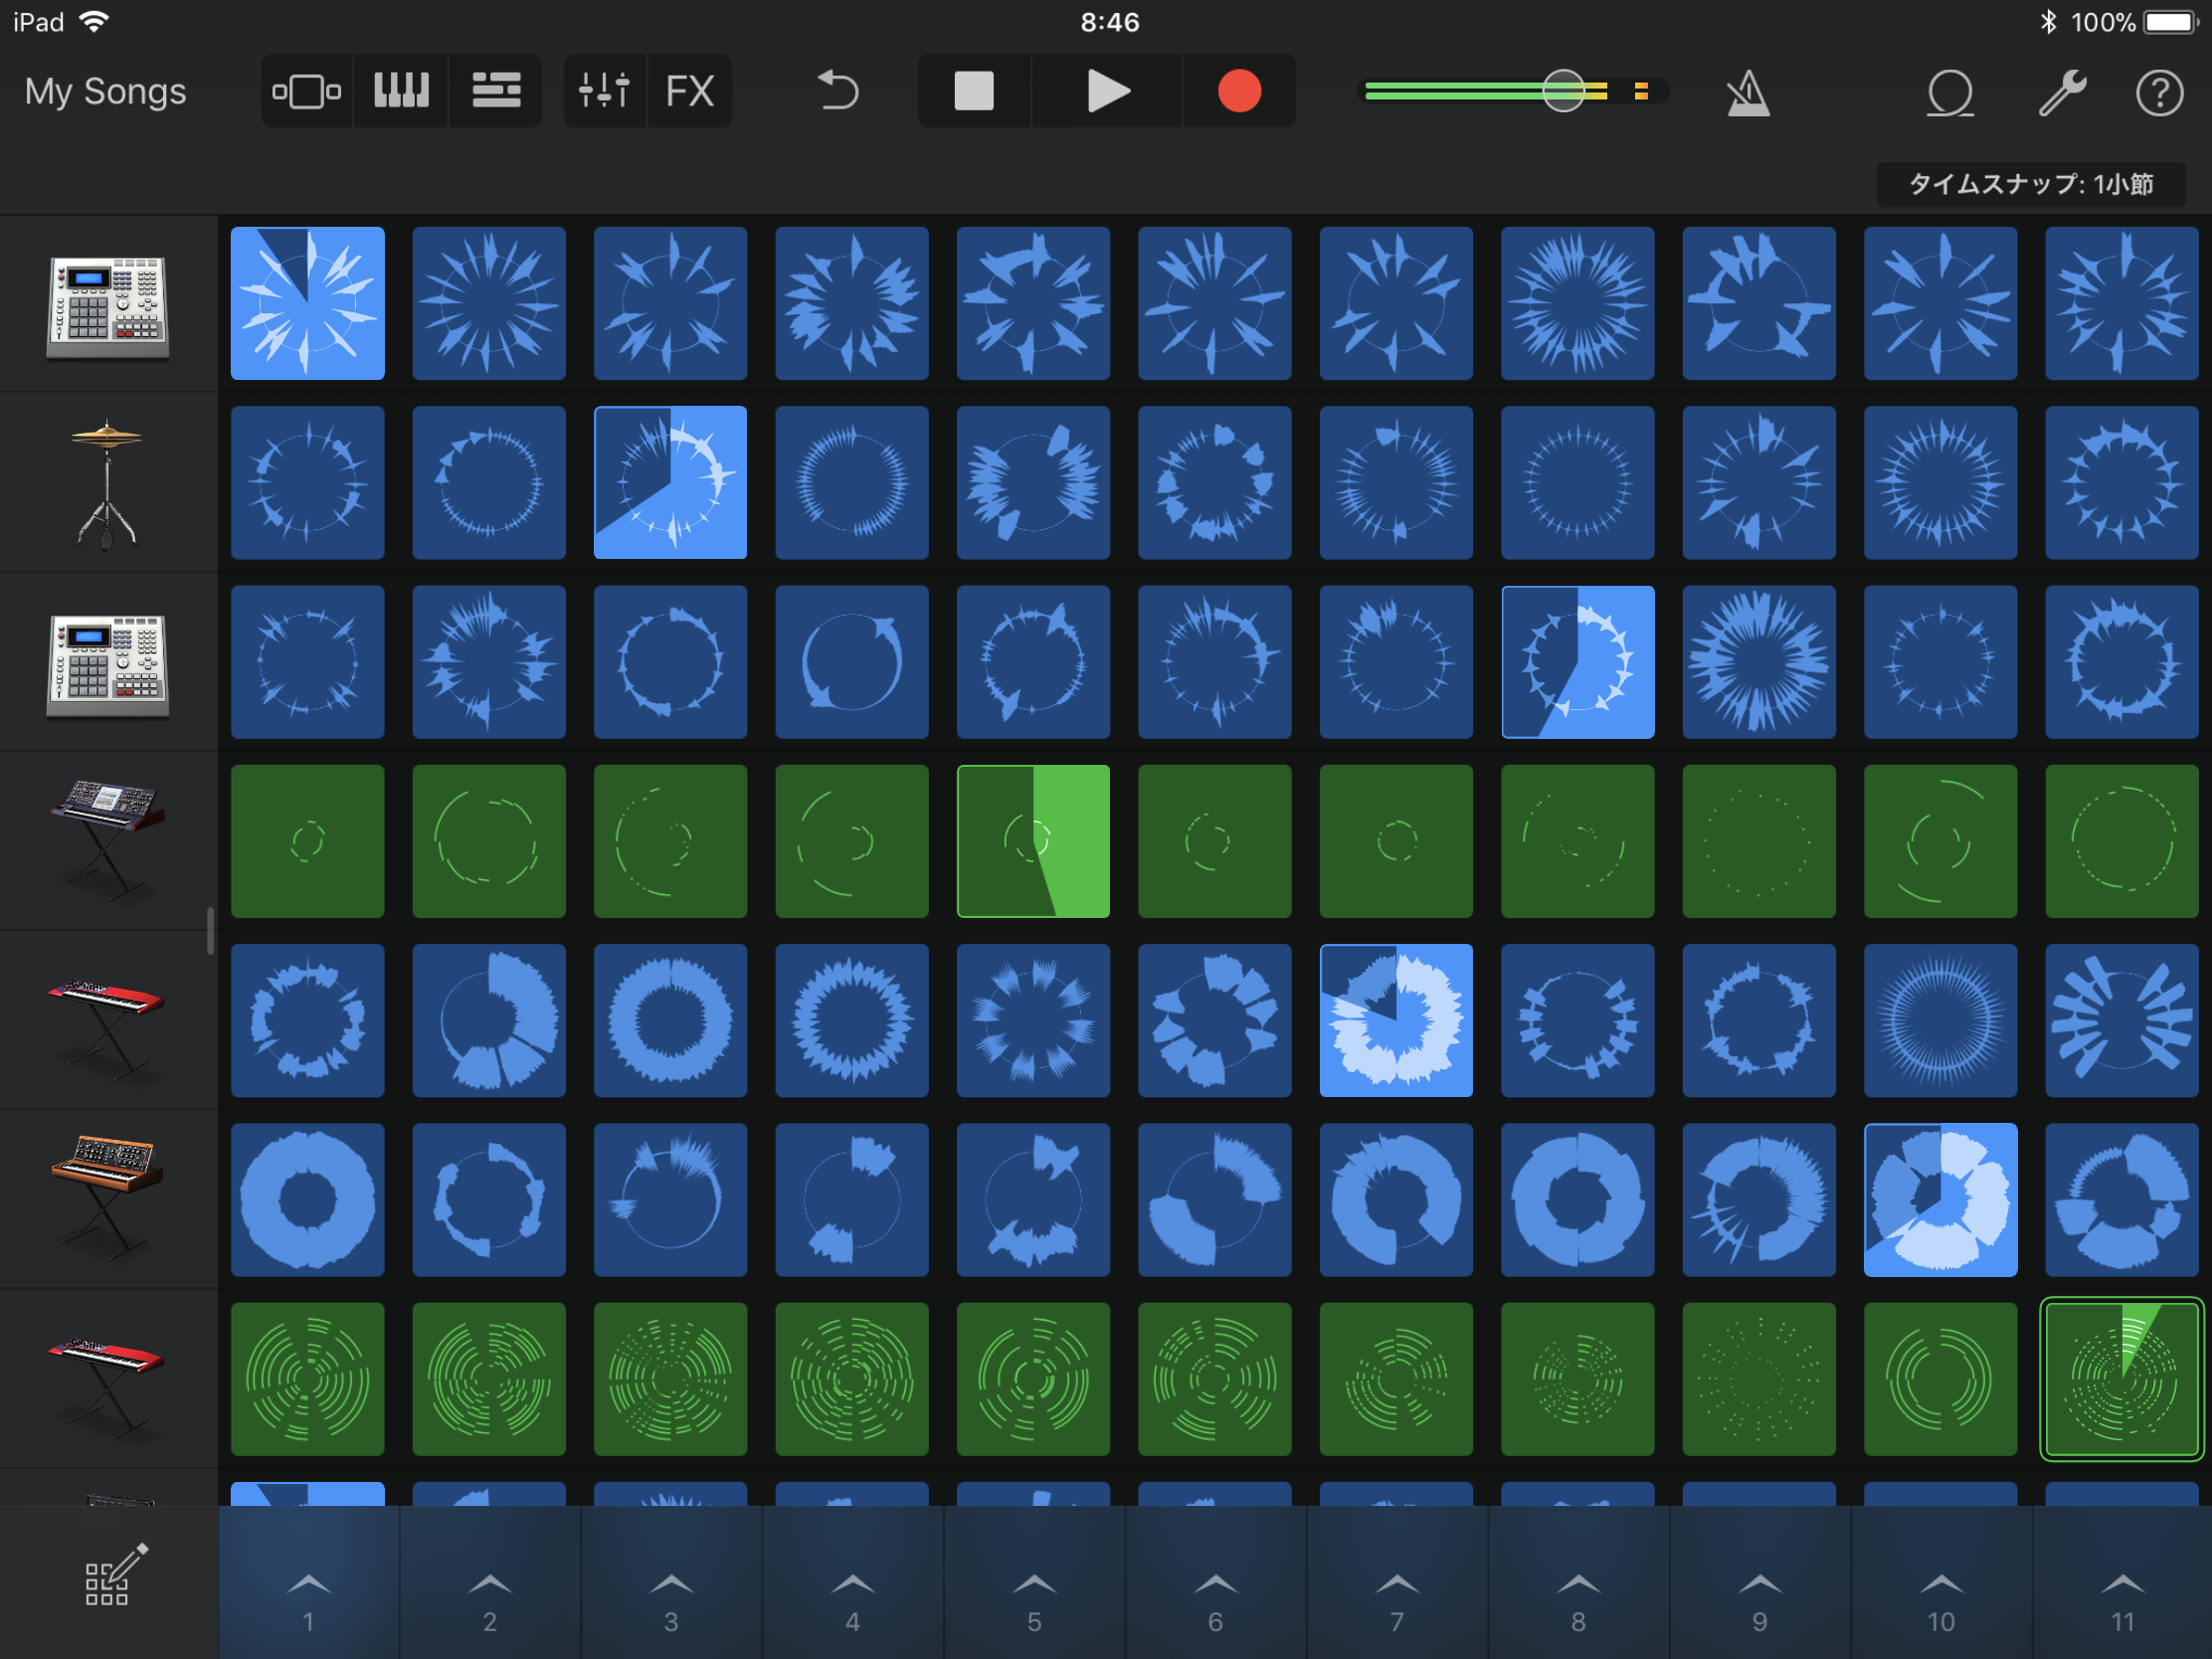Trigger column 1

pos(309,1583)
